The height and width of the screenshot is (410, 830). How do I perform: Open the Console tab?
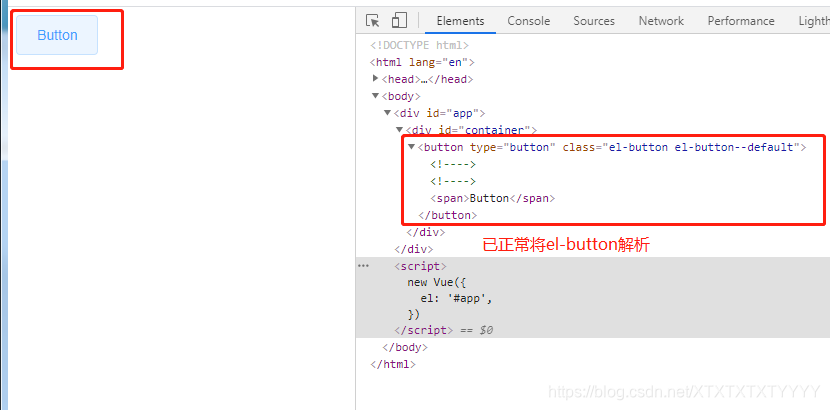pos(528,21)
